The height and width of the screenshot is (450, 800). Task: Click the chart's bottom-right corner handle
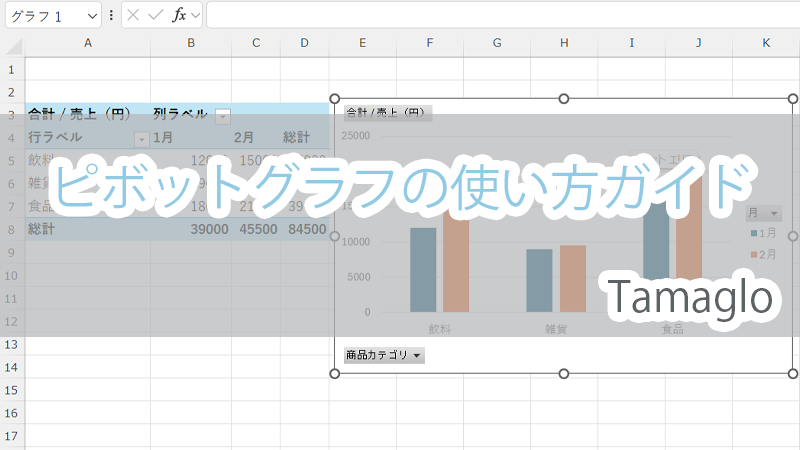[793, 373]
